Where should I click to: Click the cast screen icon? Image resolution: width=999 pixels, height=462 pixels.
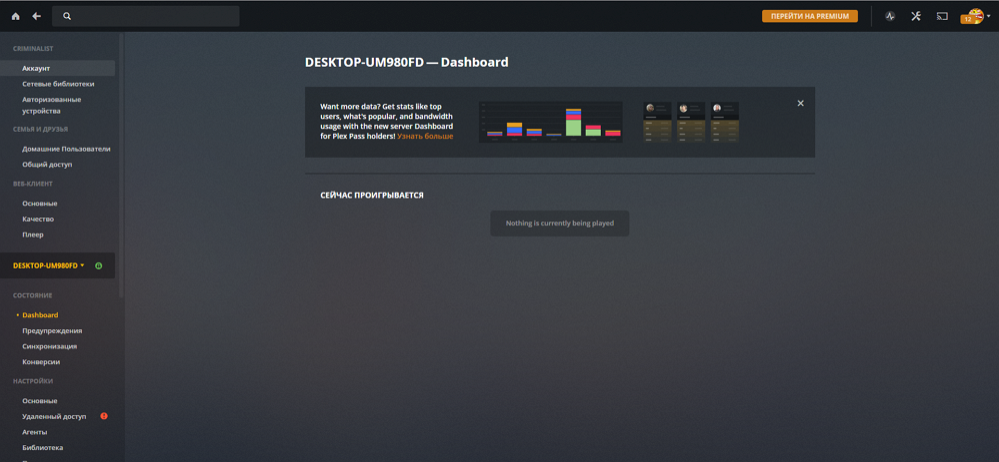pos(942,17)
